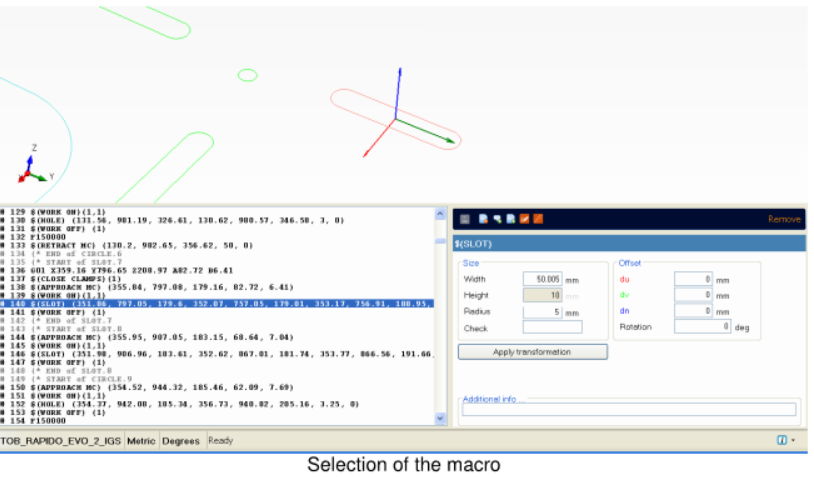Viewport: 814px width, 477px height.
Task: Click the Radius input field
Action: (x=543, y=312)
